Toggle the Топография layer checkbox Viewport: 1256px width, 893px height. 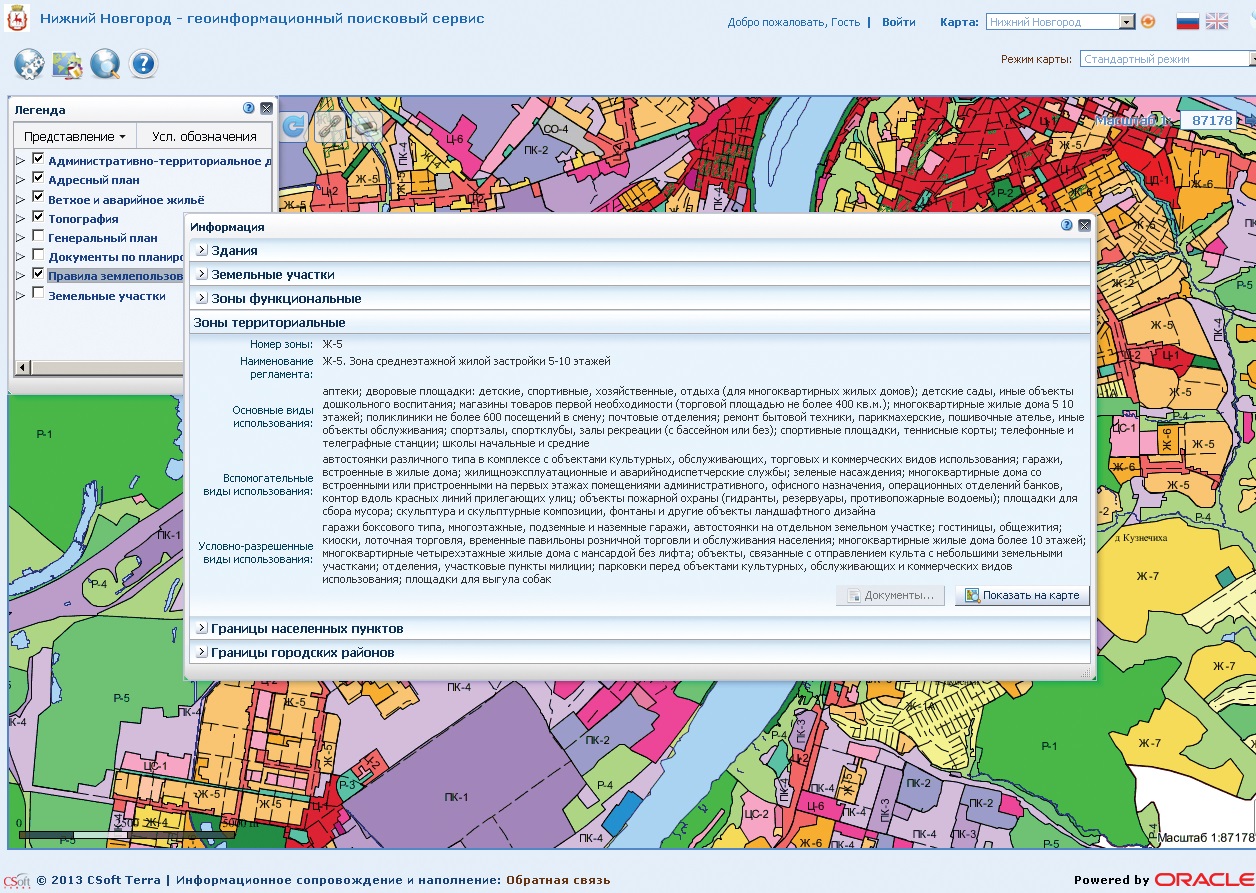click(38, 217)
